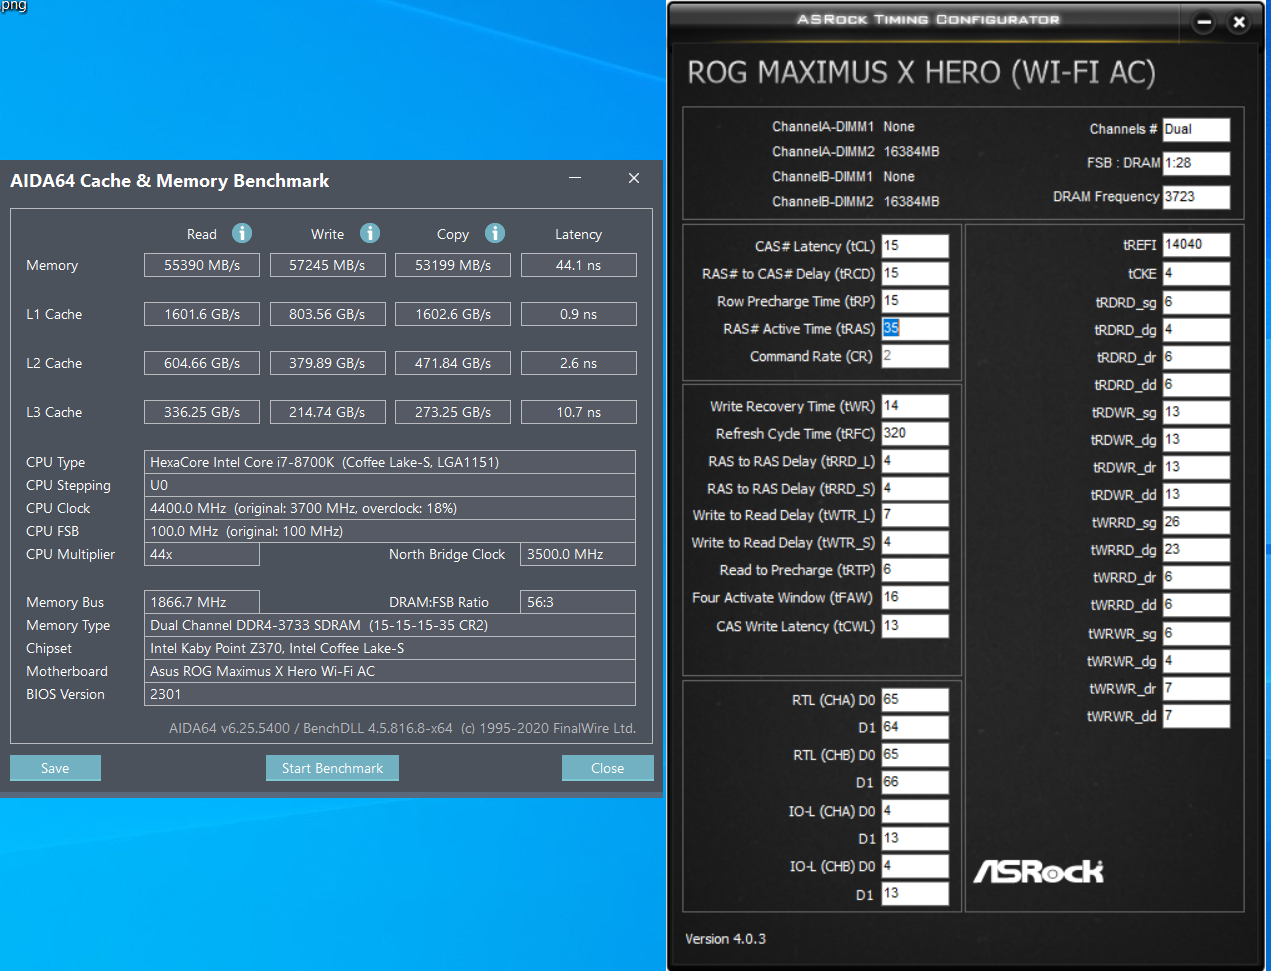Close the ASRock Timing Configurator window
This screenshot has width=1271, height=971.
point(1239,22)
